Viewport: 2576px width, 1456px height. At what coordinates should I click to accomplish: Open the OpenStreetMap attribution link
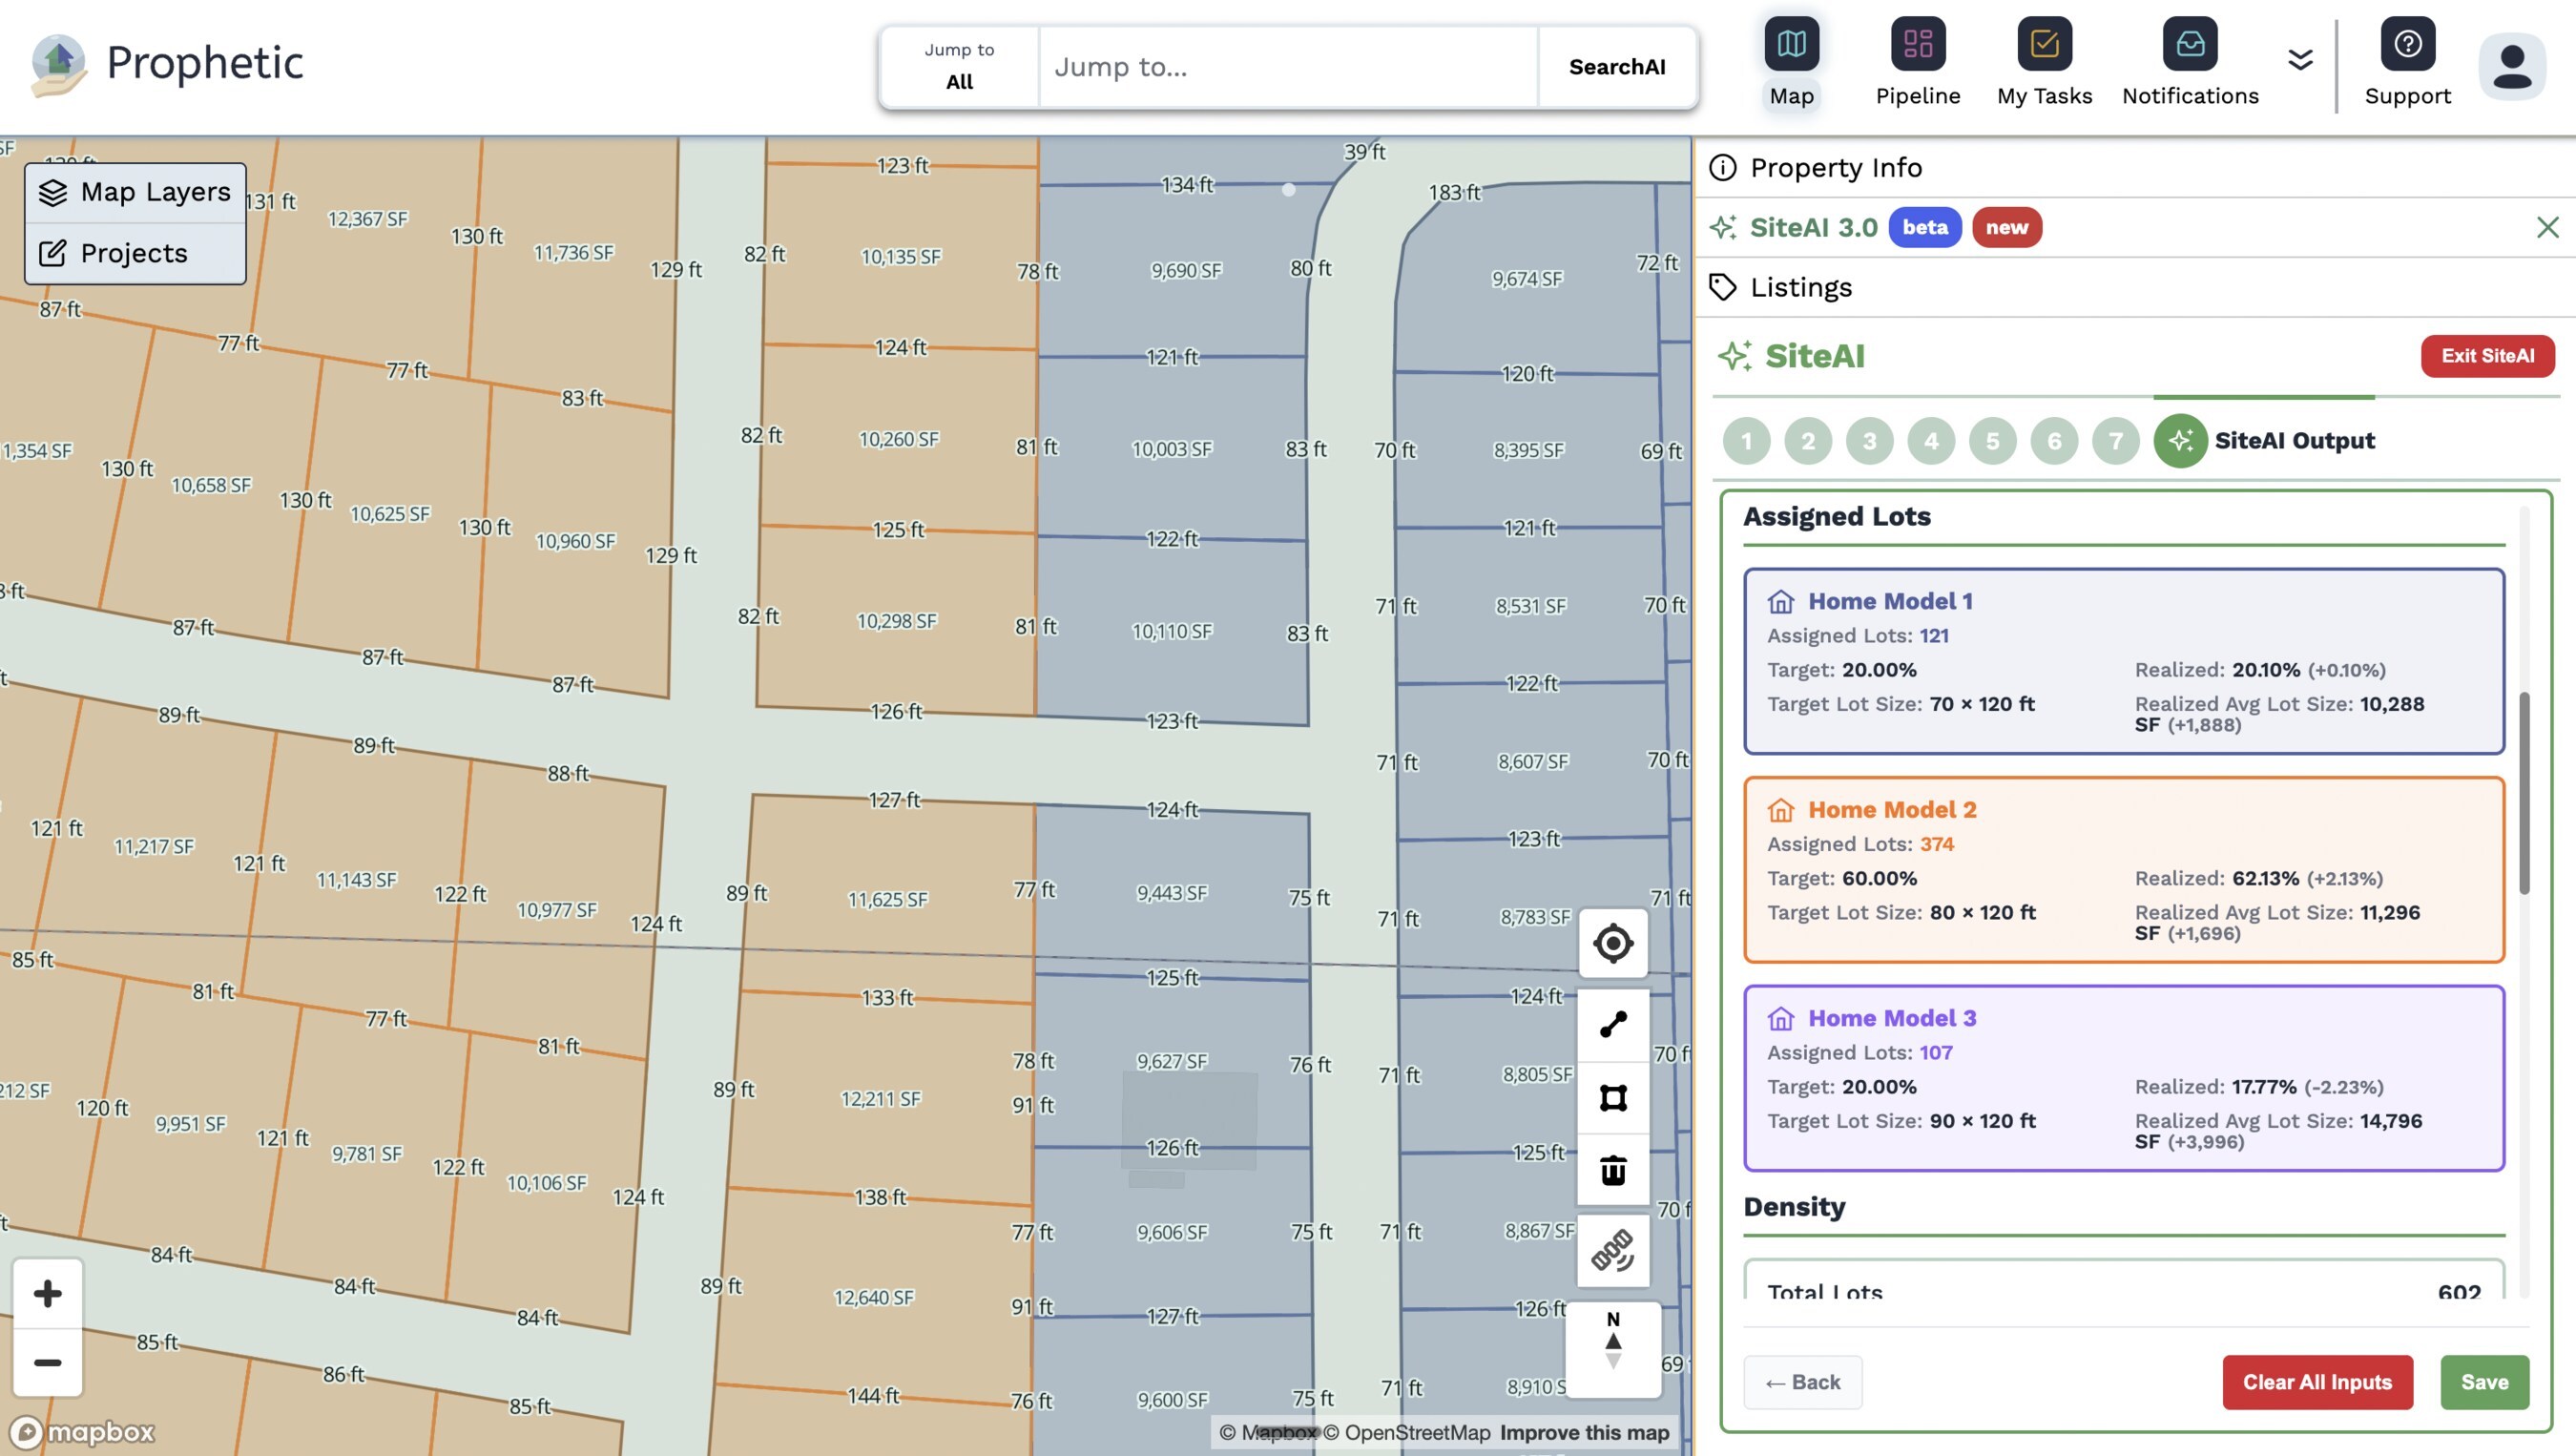(x=1406, y=1433)
